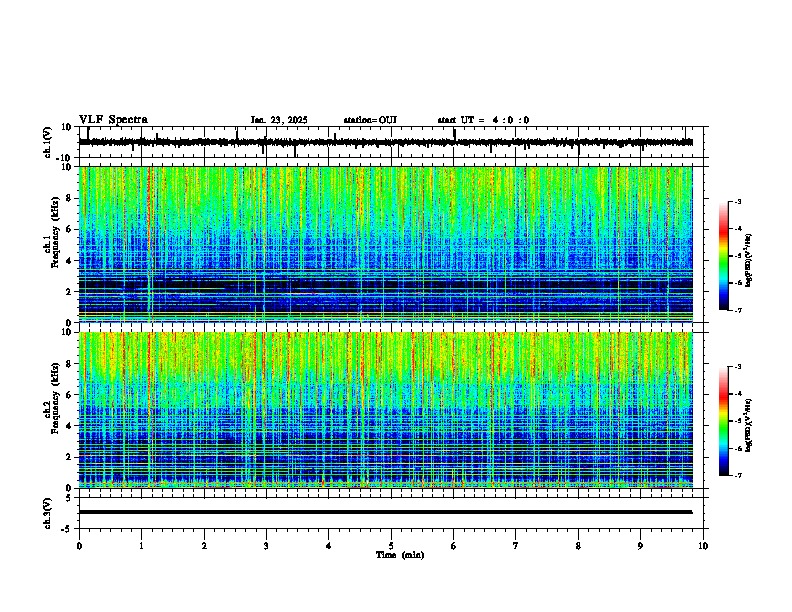Click the "9" time axis tick label
The height and width of the screenshot is (612, 792).
click(640, 546)
